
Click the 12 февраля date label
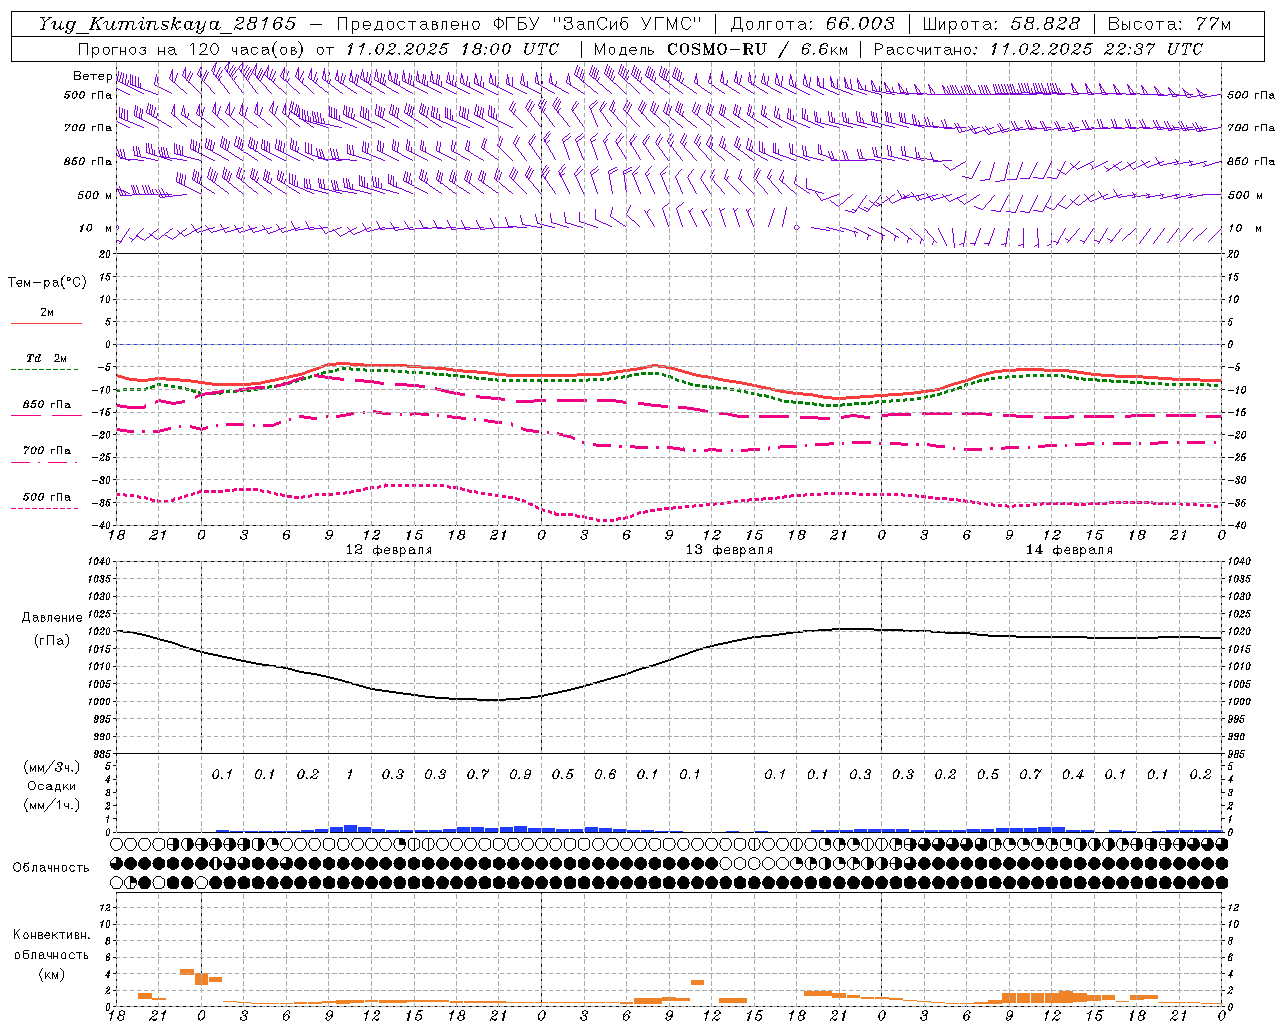coord(389,550)
